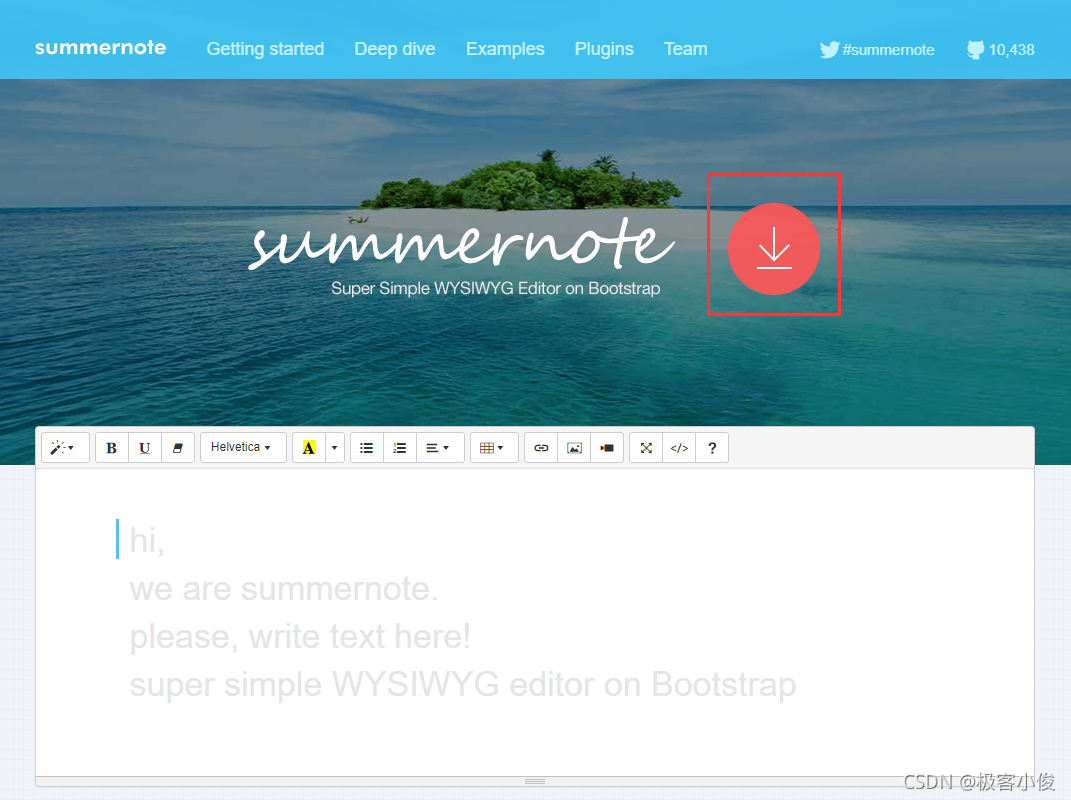Insert an ordered numbered list
The width and height of the screenshot is (1071, 800).
[x=400, y=448]
